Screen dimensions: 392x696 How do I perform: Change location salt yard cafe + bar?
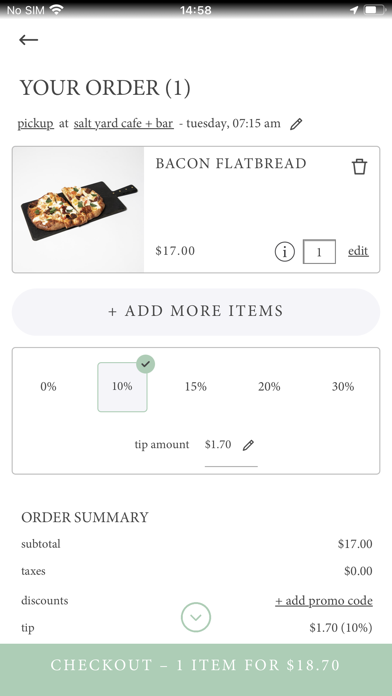123,123
